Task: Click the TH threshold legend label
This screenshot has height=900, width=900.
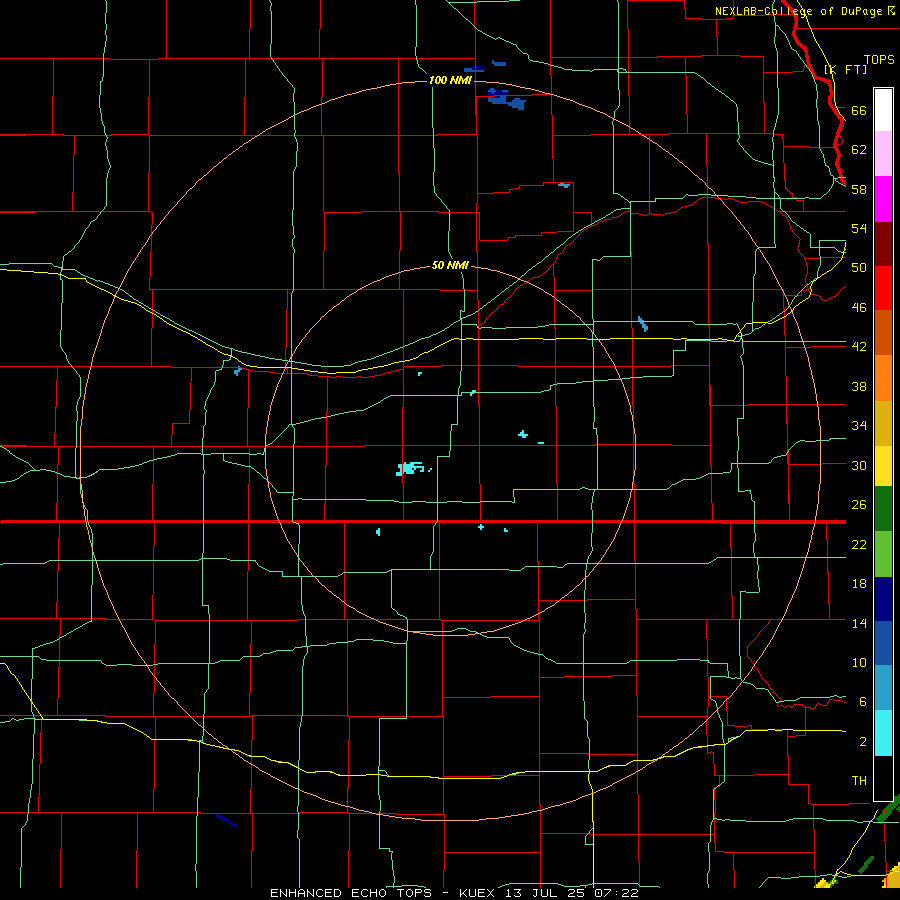Action: 859,780
